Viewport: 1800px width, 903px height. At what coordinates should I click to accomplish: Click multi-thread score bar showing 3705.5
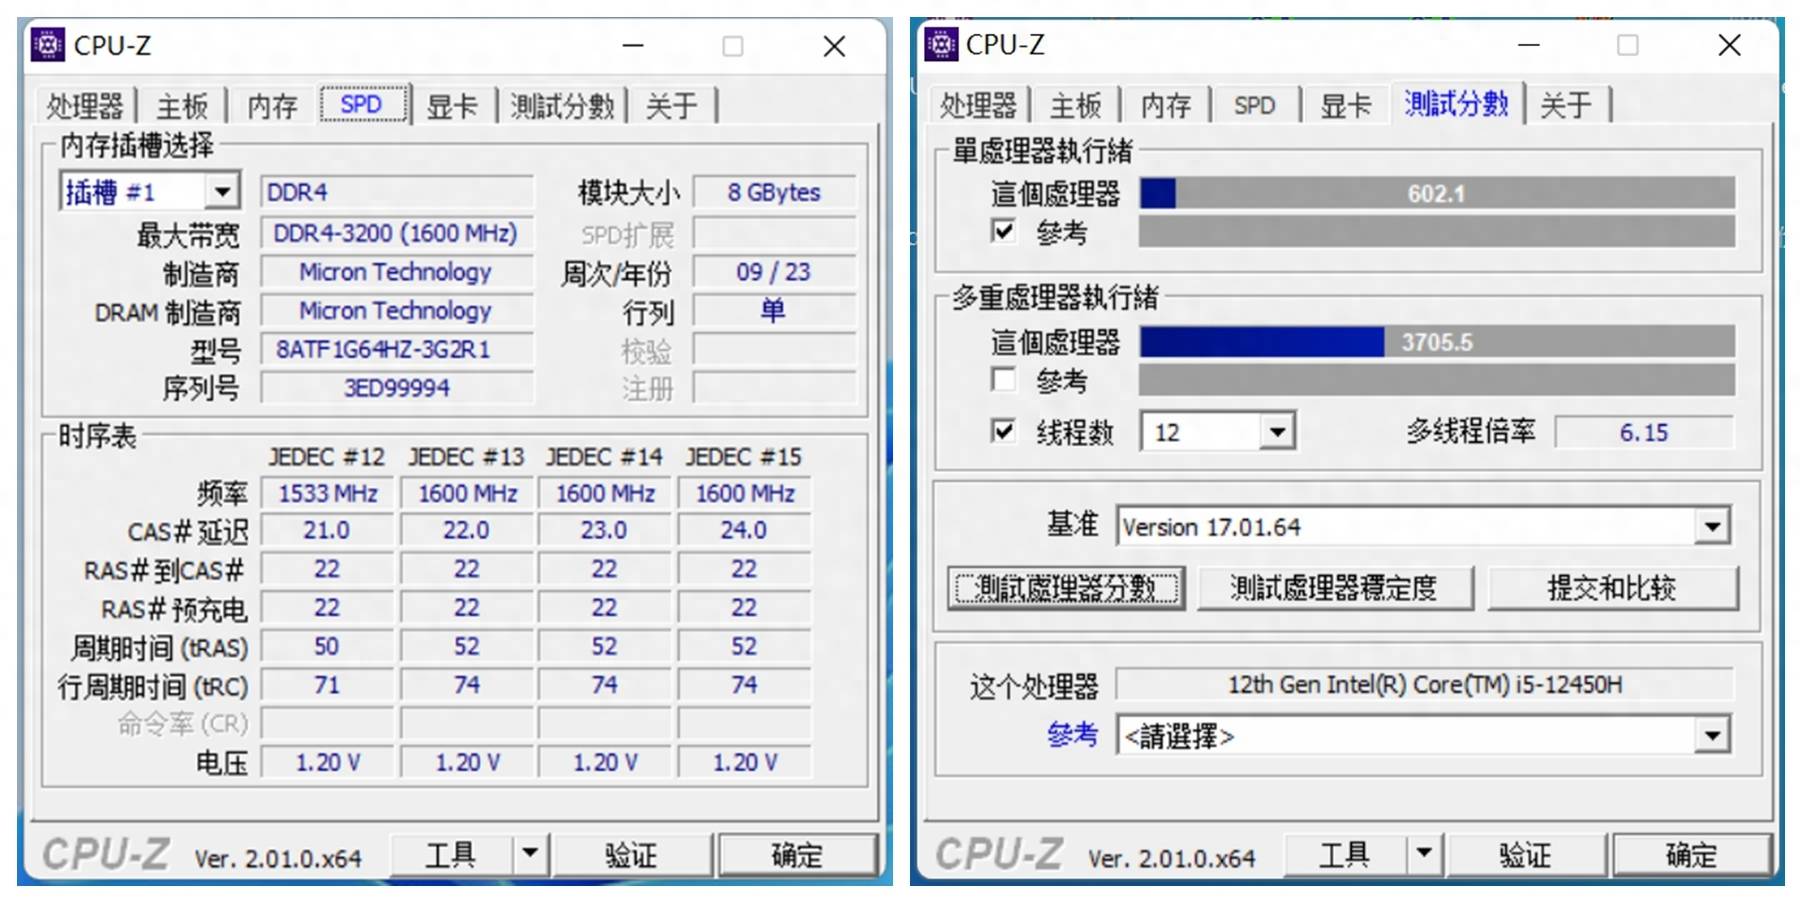click(1437, 342)
